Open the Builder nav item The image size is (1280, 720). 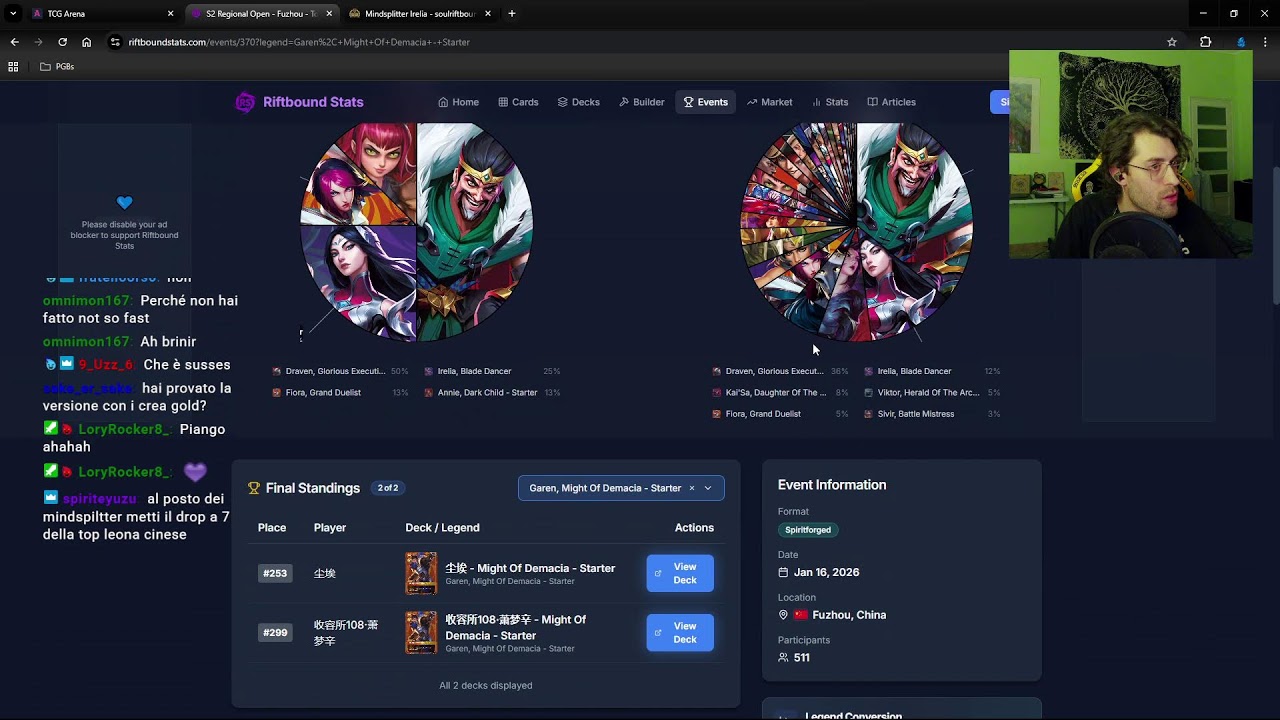(x=641, y=102)
